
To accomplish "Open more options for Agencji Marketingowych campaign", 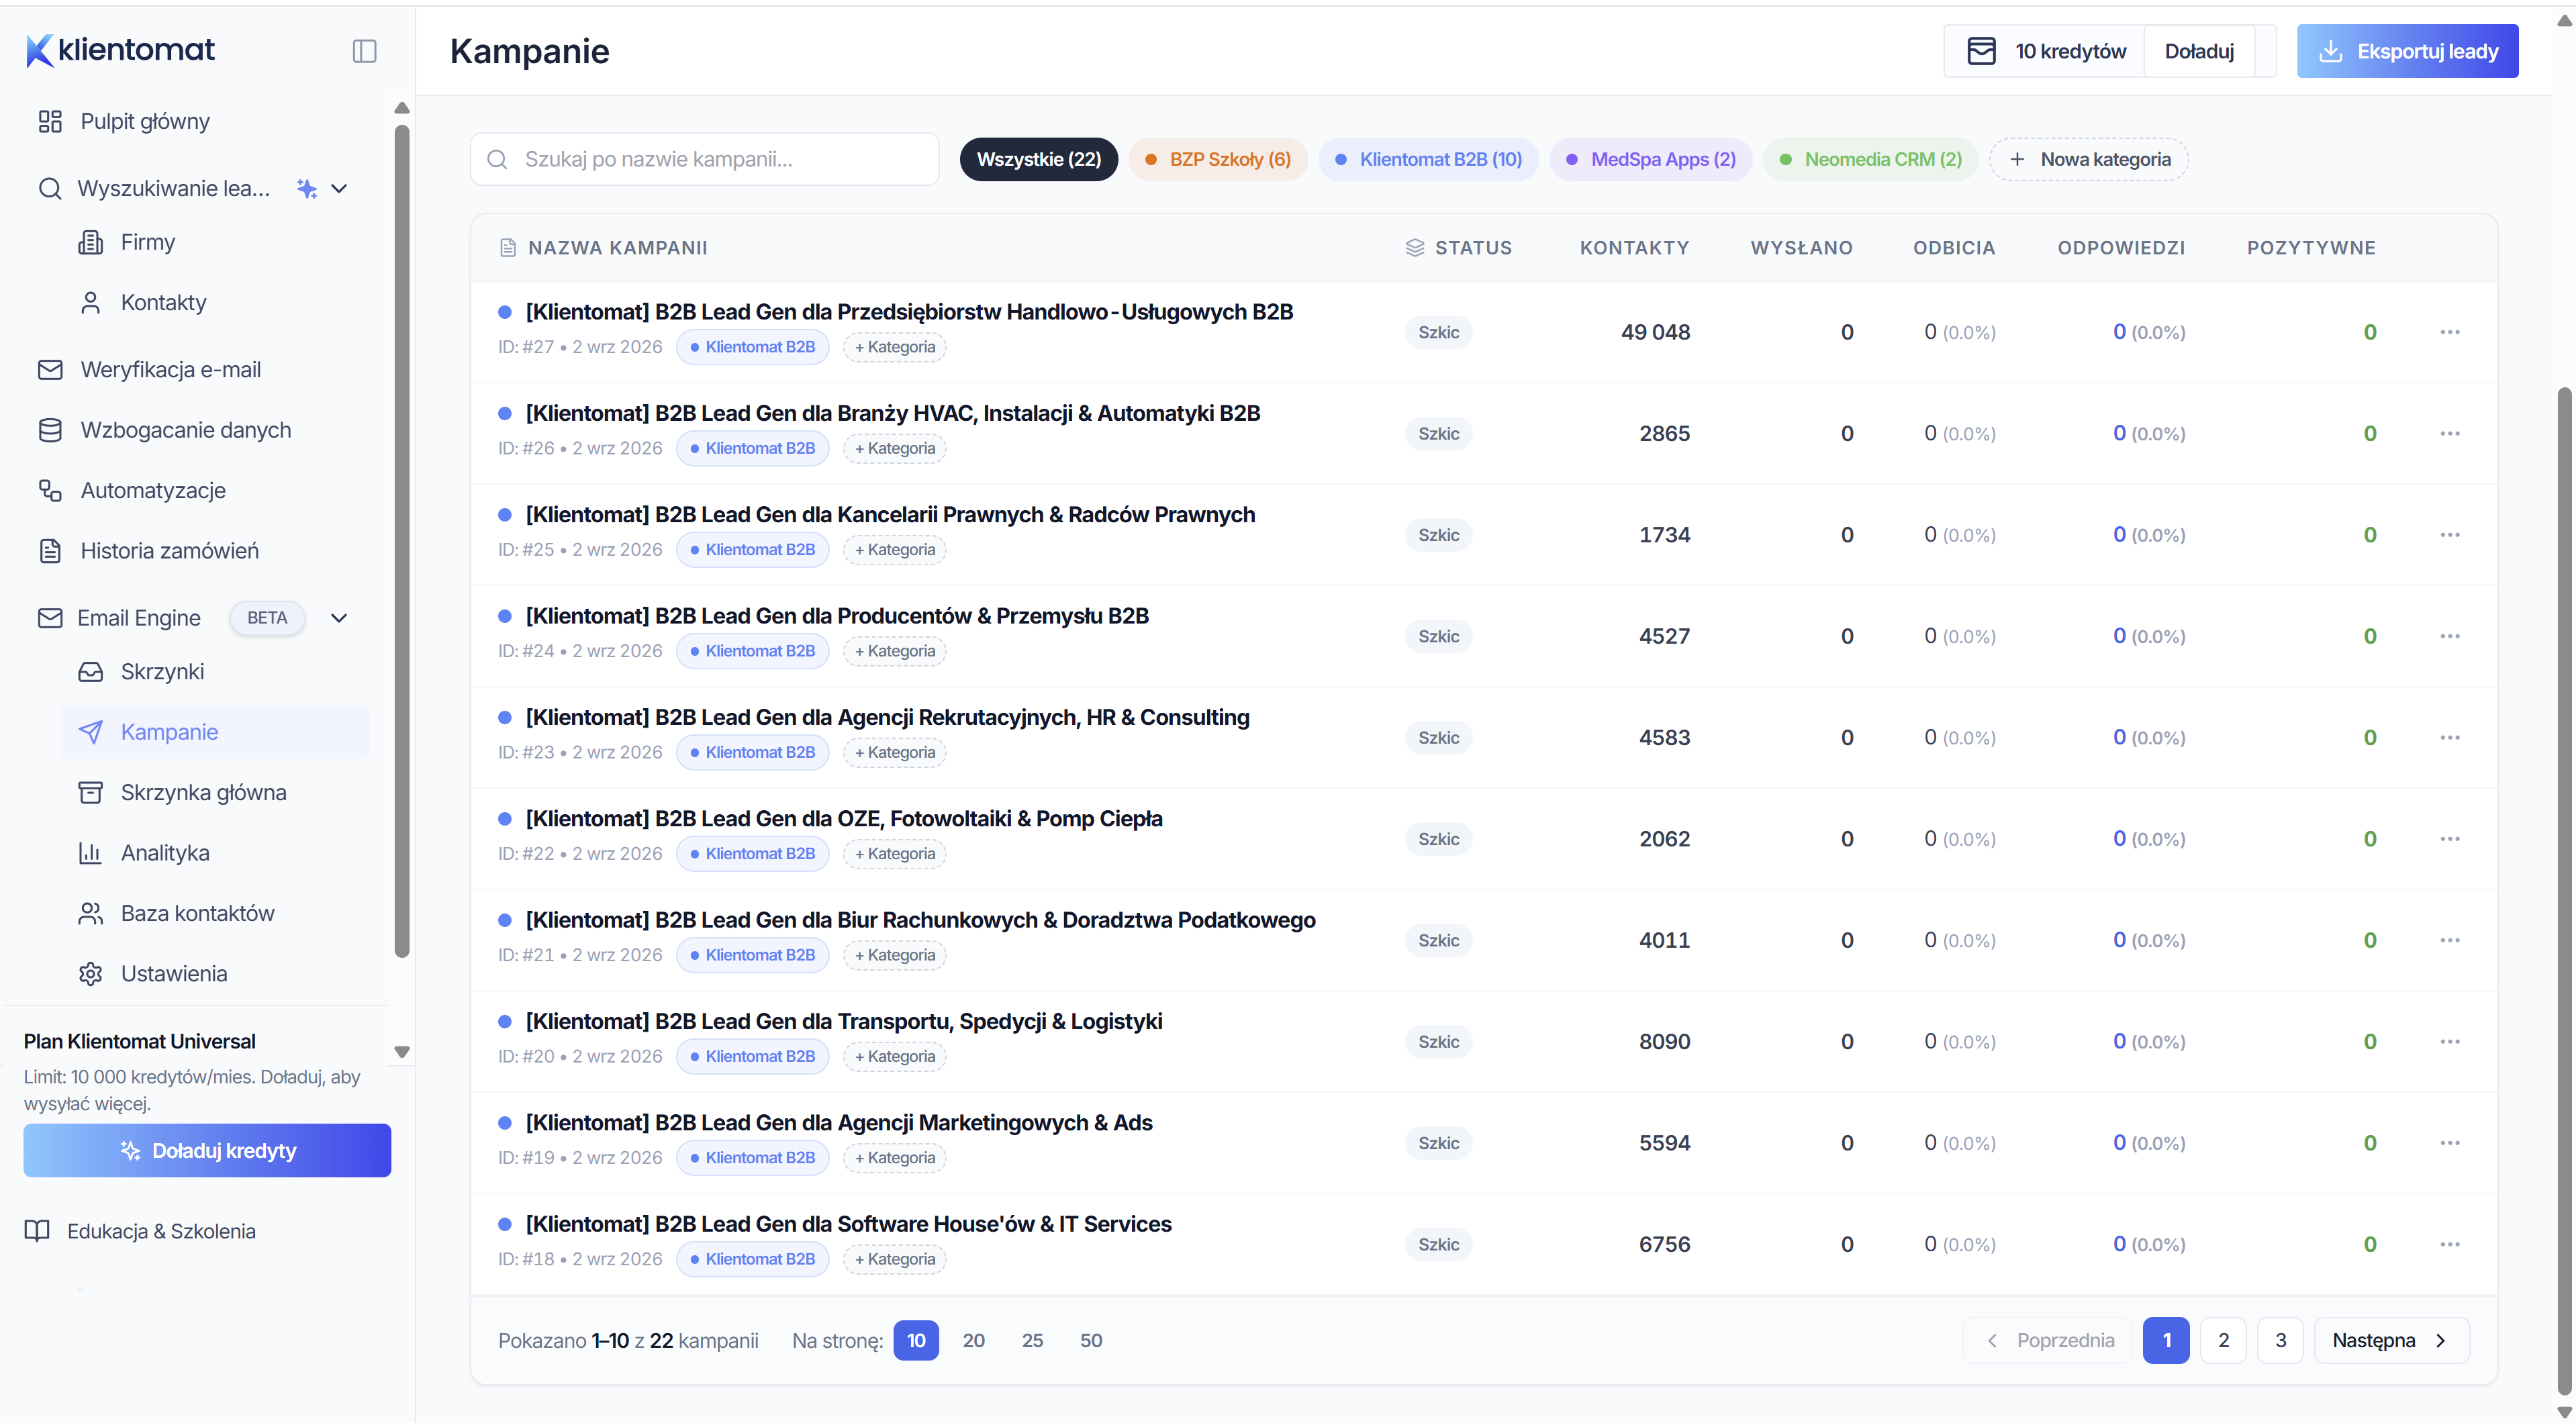I will click(2449, 1143).
